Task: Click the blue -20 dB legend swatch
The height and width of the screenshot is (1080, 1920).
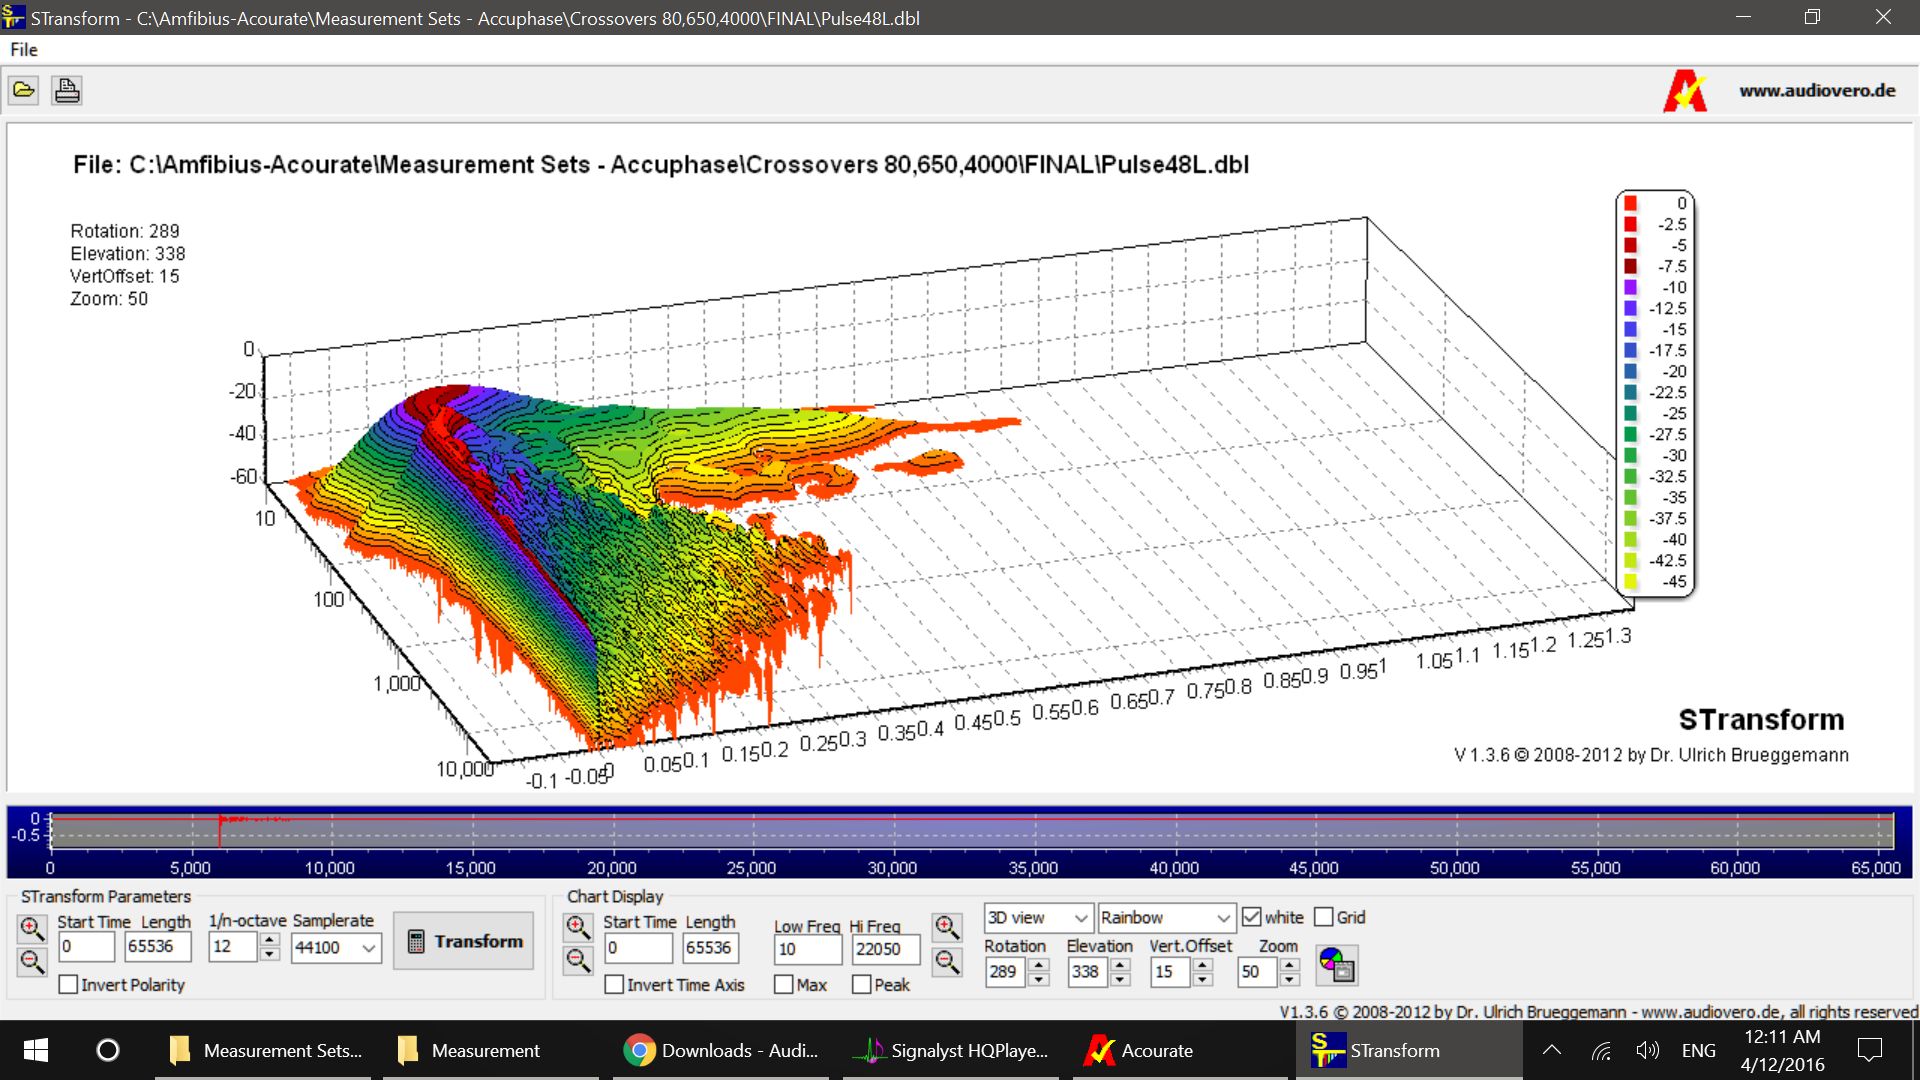Action: click(x=1630, y=371)
